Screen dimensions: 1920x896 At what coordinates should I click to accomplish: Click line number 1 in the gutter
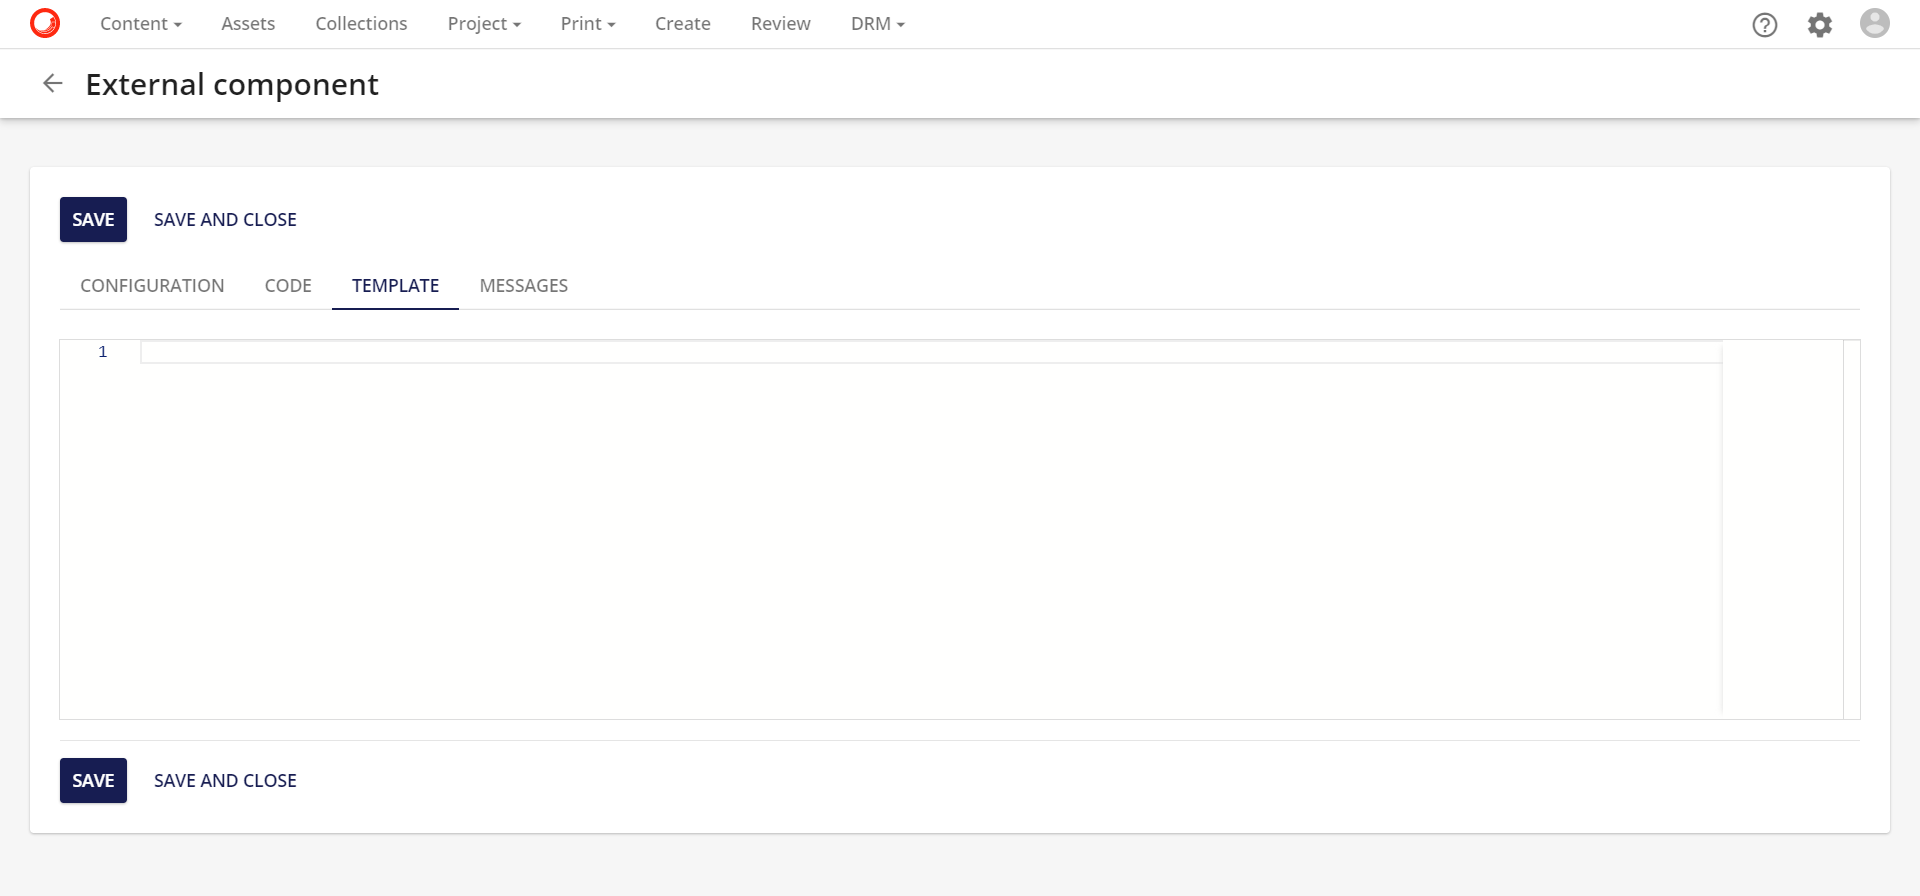(x=103, y=352)
